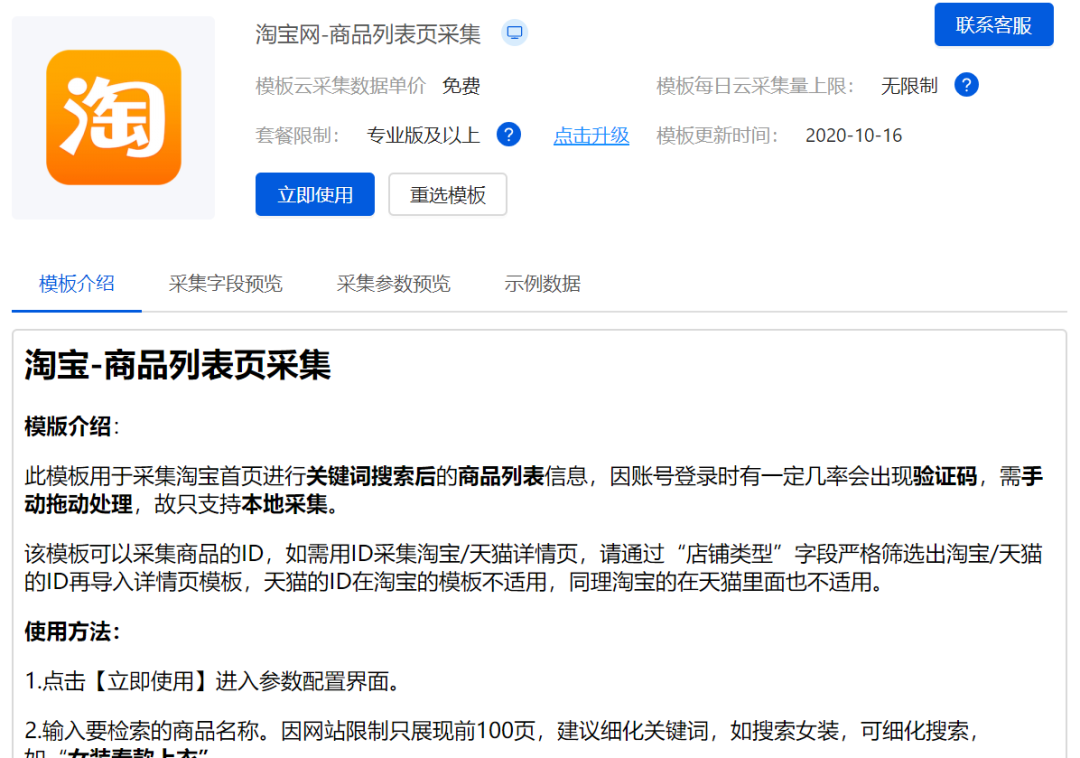Click help icon next to 专业版及以上
The width and height of the screenshot is (1080, 758).
(508, 135)
